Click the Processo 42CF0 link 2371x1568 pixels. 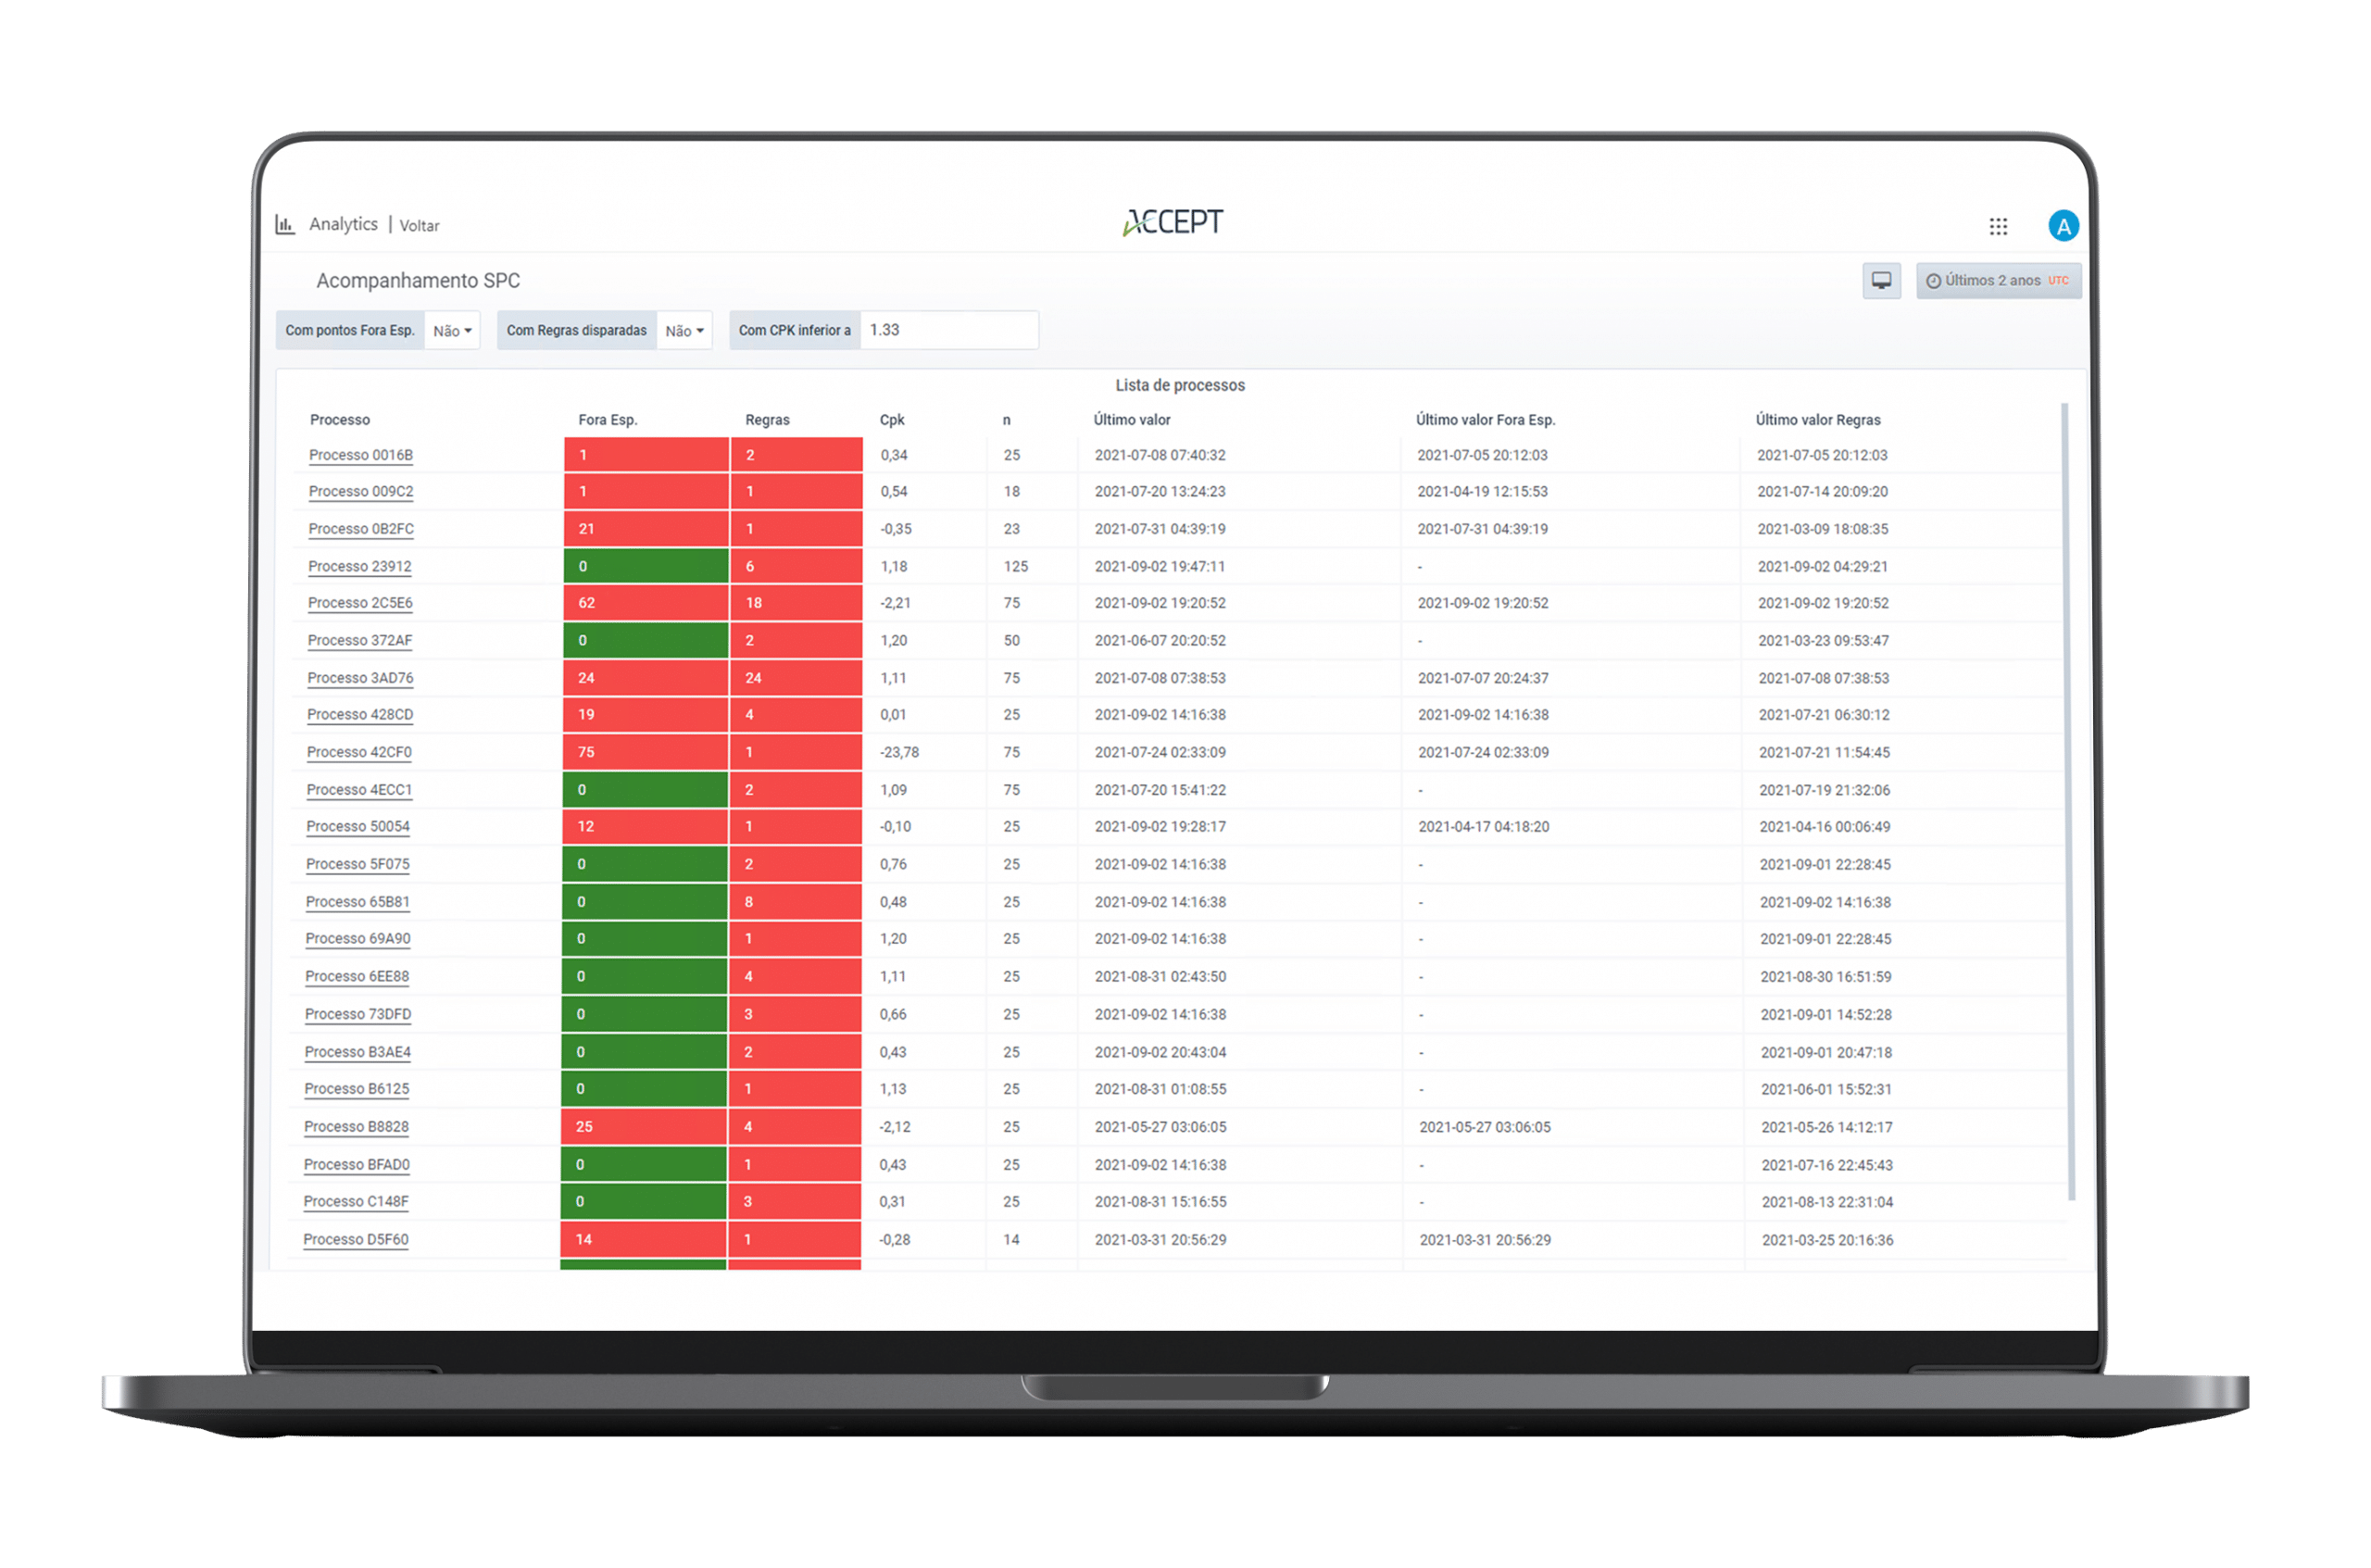[359, 752]
